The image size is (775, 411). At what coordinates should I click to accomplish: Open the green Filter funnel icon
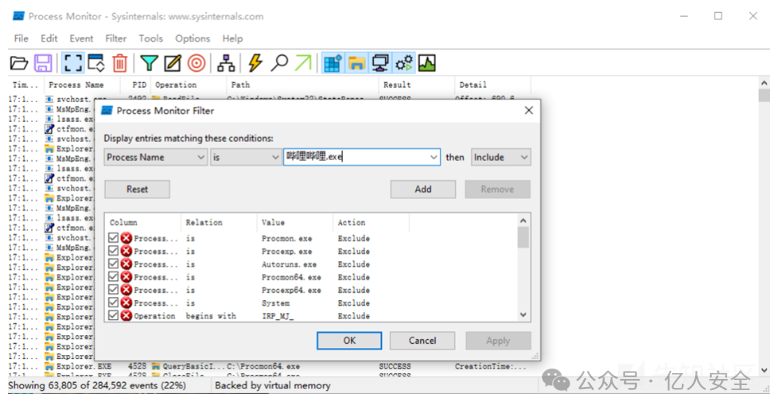pos(149,63)
